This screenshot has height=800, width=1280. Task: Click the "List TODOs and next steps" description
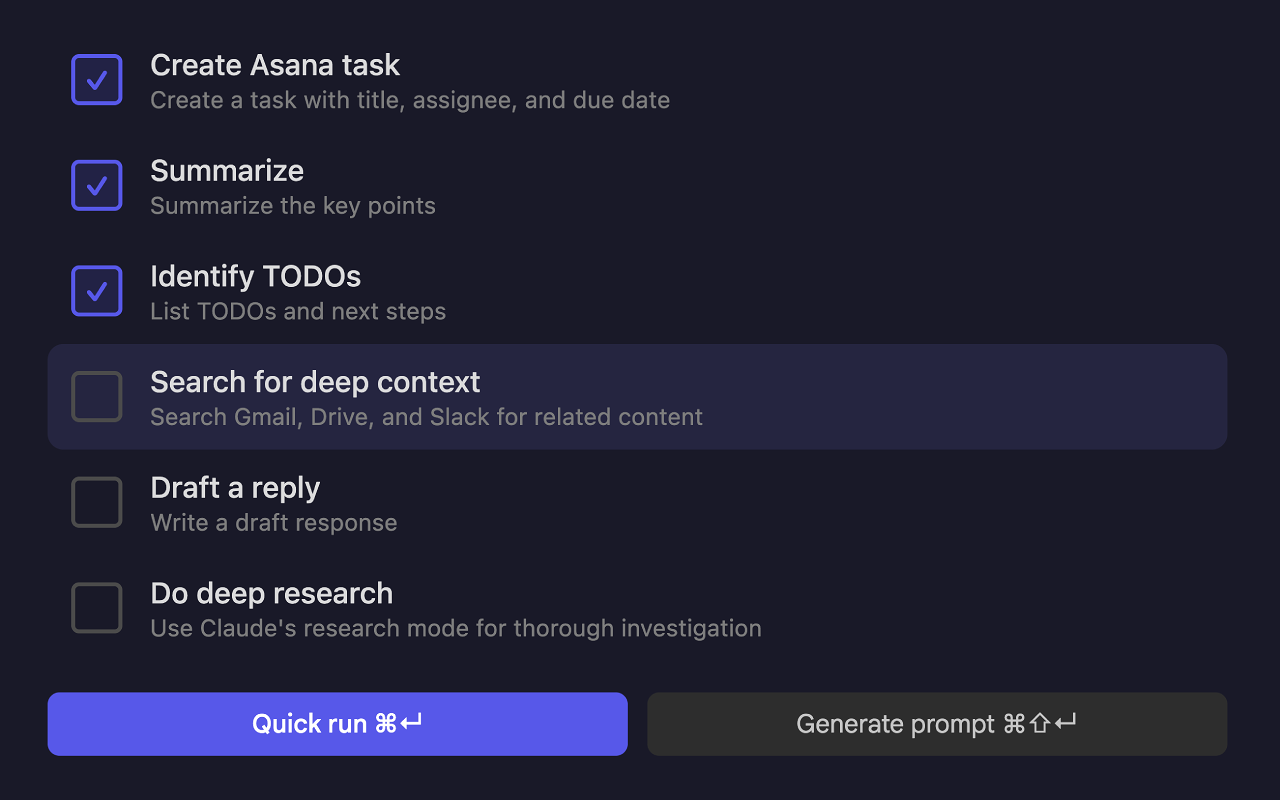click(298, 312)
